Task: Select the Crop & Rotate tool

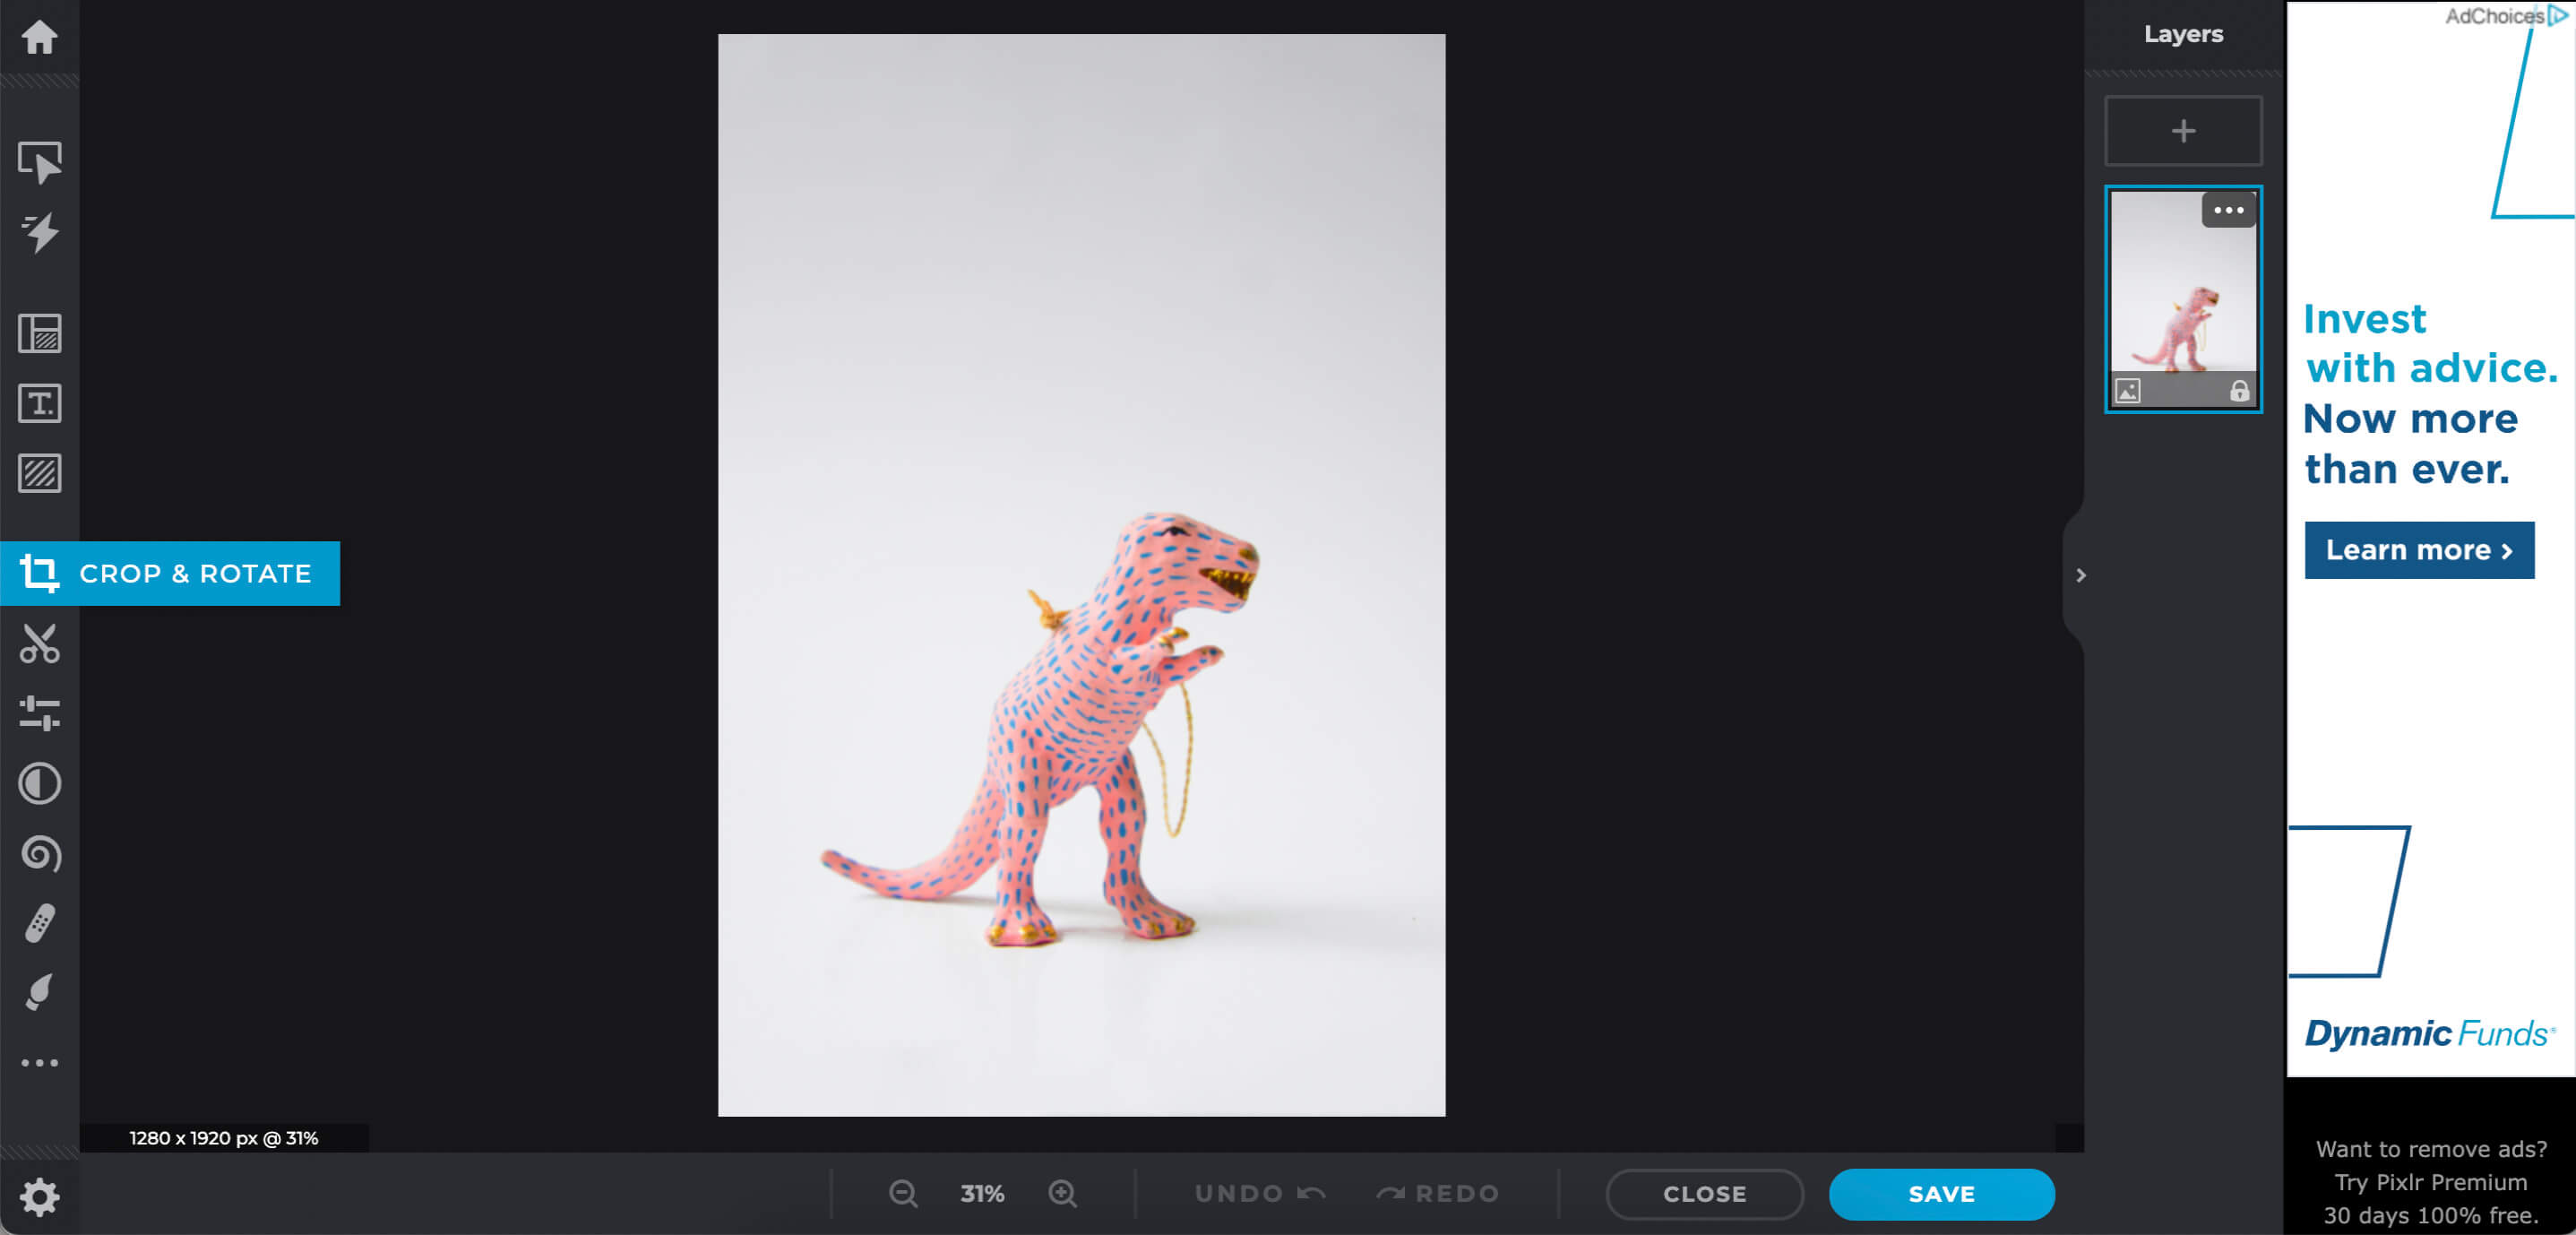Action: pos(170,573)
